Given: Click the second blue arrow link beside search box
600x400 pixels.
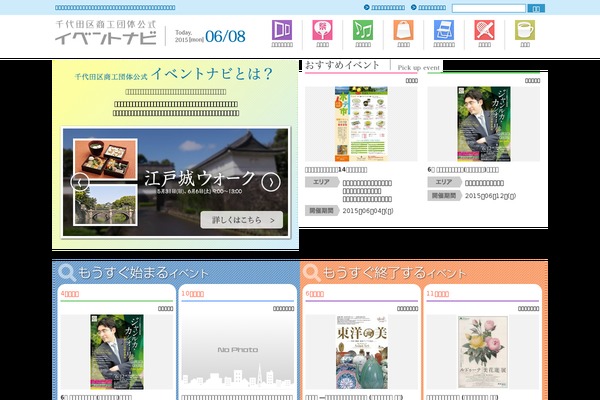Looking at the screenshot, I should point(429,7).
